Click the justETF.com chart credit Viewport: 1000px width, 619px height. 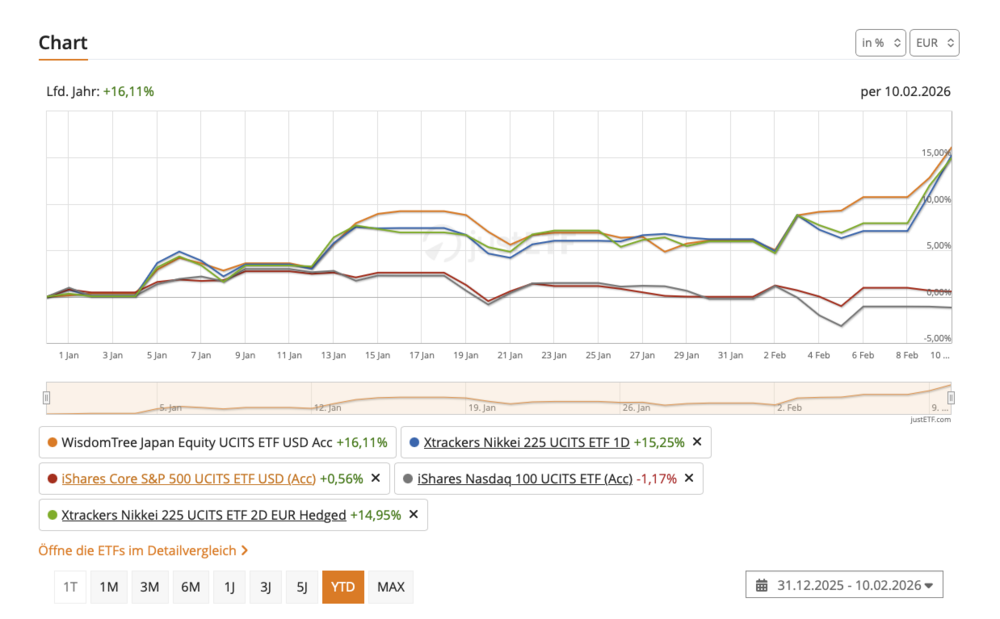(928, 420)
